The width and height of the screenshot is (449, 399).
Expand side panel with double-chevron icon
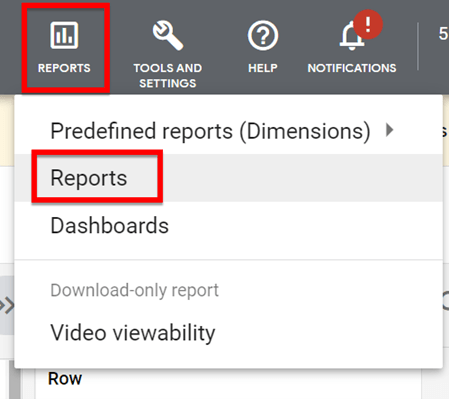(x=7, y=305)
